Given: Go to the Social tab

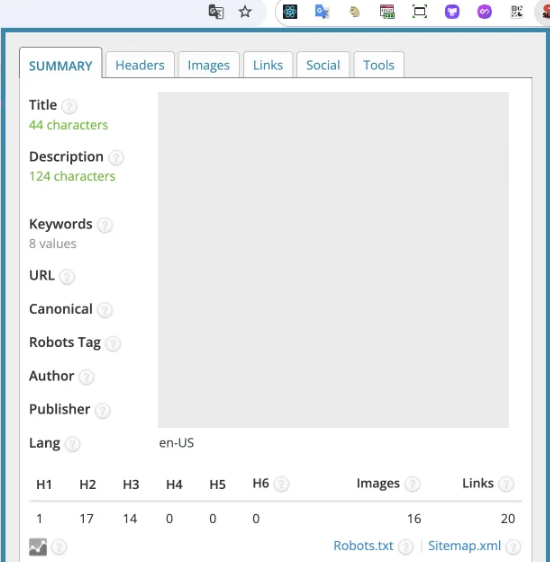Looking at the screenshot, I should (x=323, y=65).
